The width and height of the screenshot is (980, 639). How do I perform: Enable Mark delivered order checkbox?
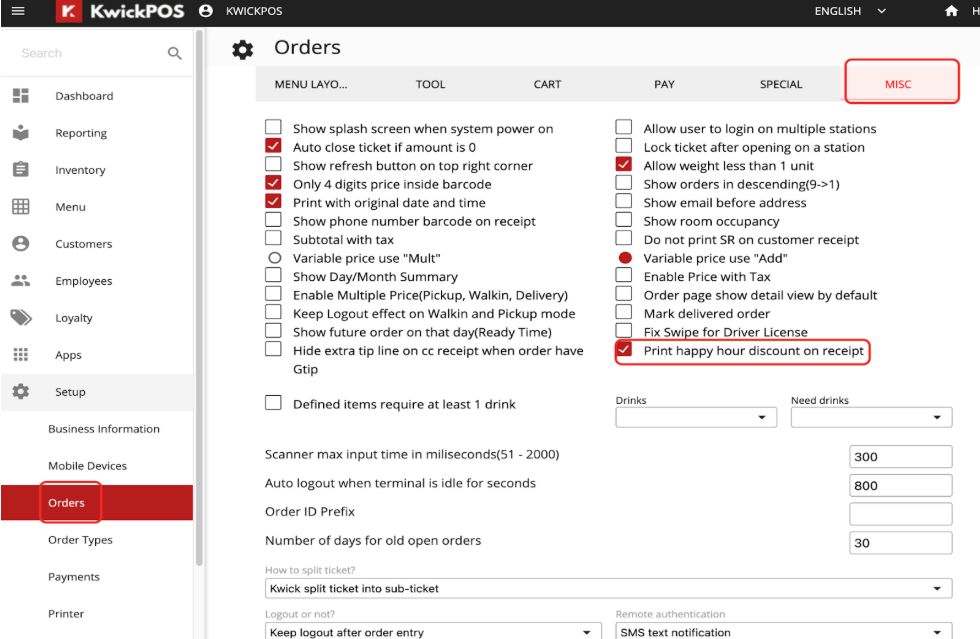(x=624, y=311)
